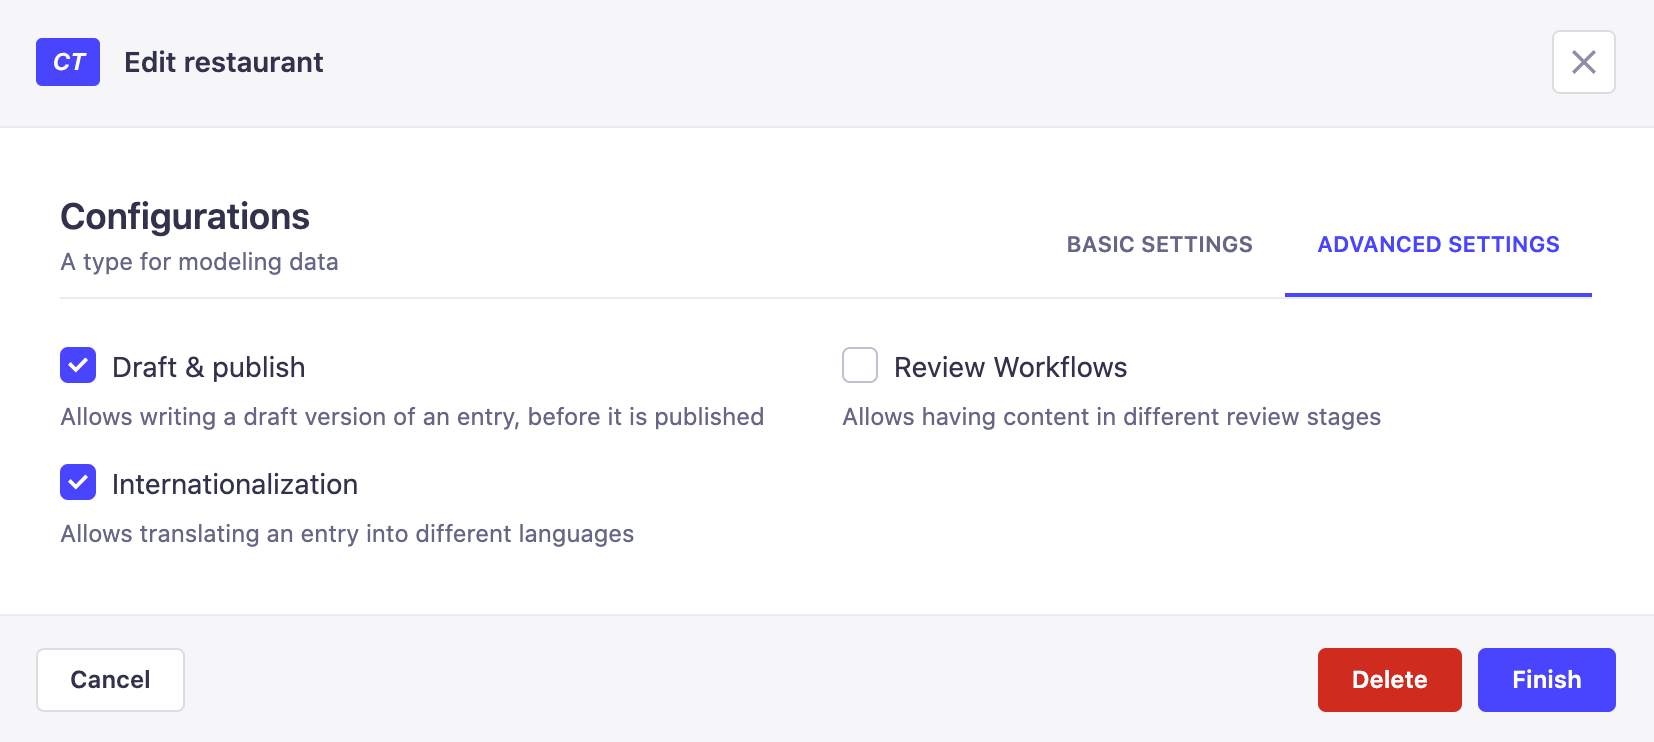Disable the Internationalization checkbox
This screenshot has width=1654, height=742.
pos(78,483)
